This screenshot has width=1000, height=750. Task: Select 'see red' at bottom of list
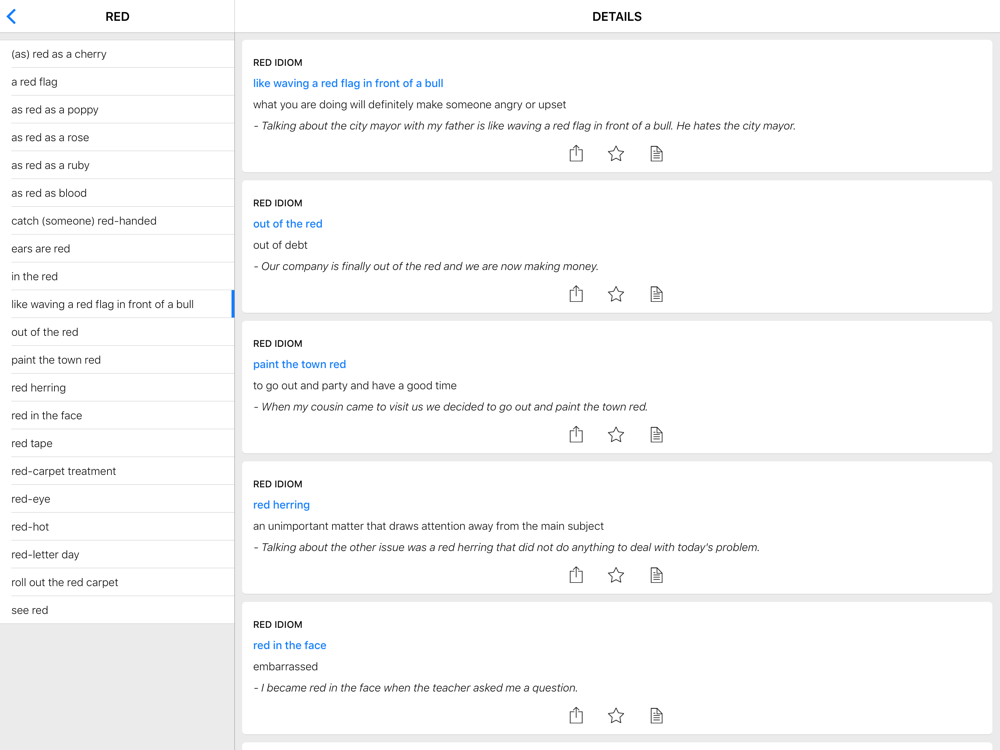coord(30,610)
